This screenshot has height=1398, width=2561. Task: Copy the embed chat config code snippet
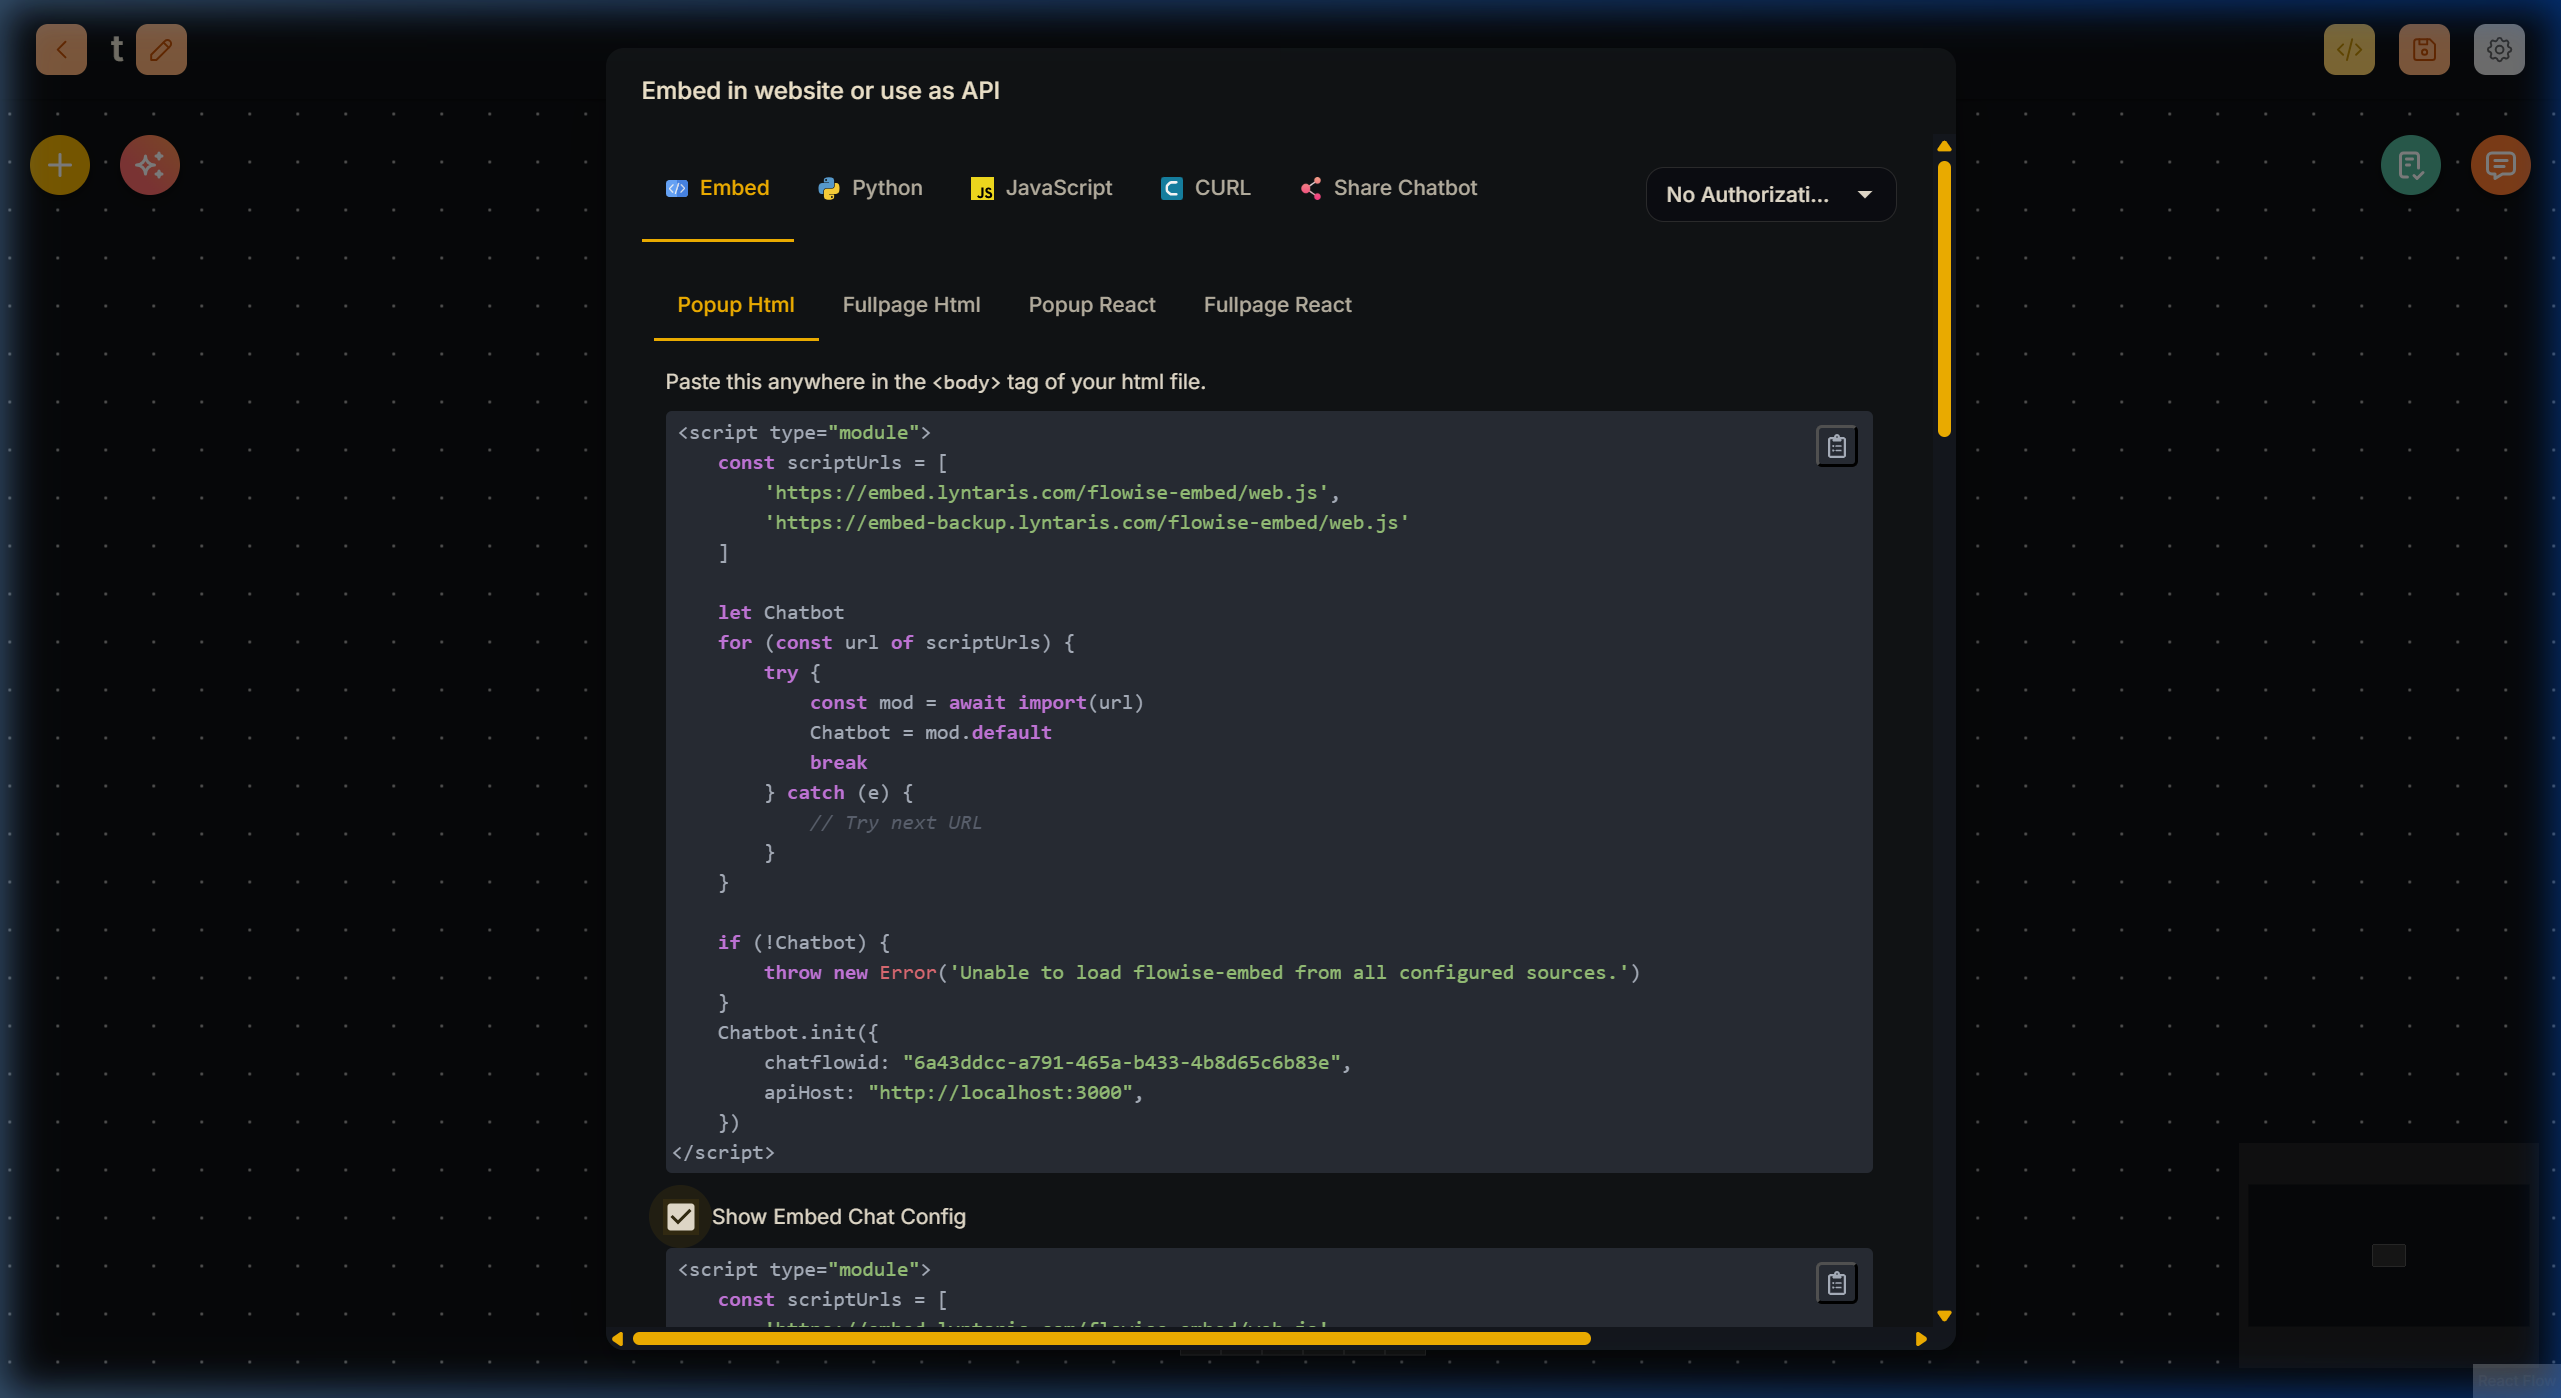tap(1837, 1283)
